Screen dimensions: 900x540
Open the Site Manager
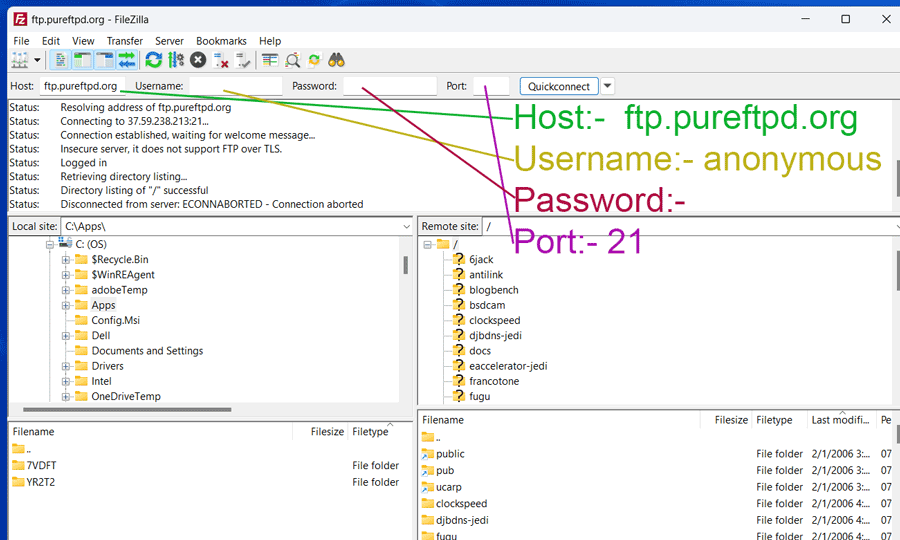20,60
